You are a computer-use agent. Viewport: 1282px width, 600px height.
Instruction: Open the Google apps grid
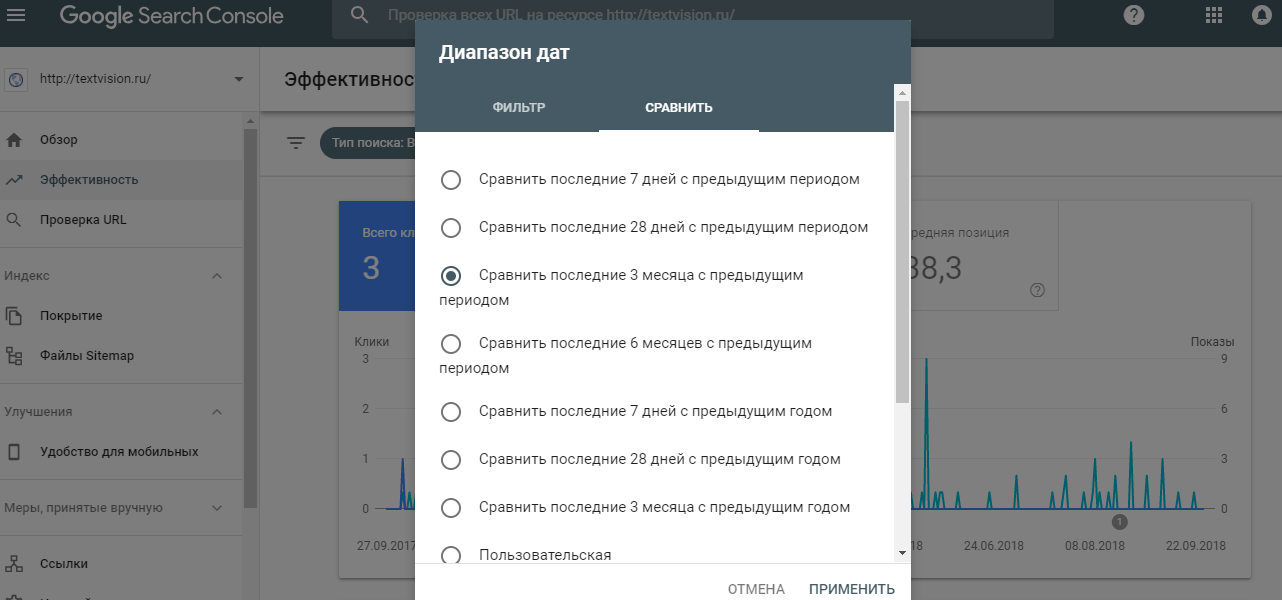click(1212, 15)
